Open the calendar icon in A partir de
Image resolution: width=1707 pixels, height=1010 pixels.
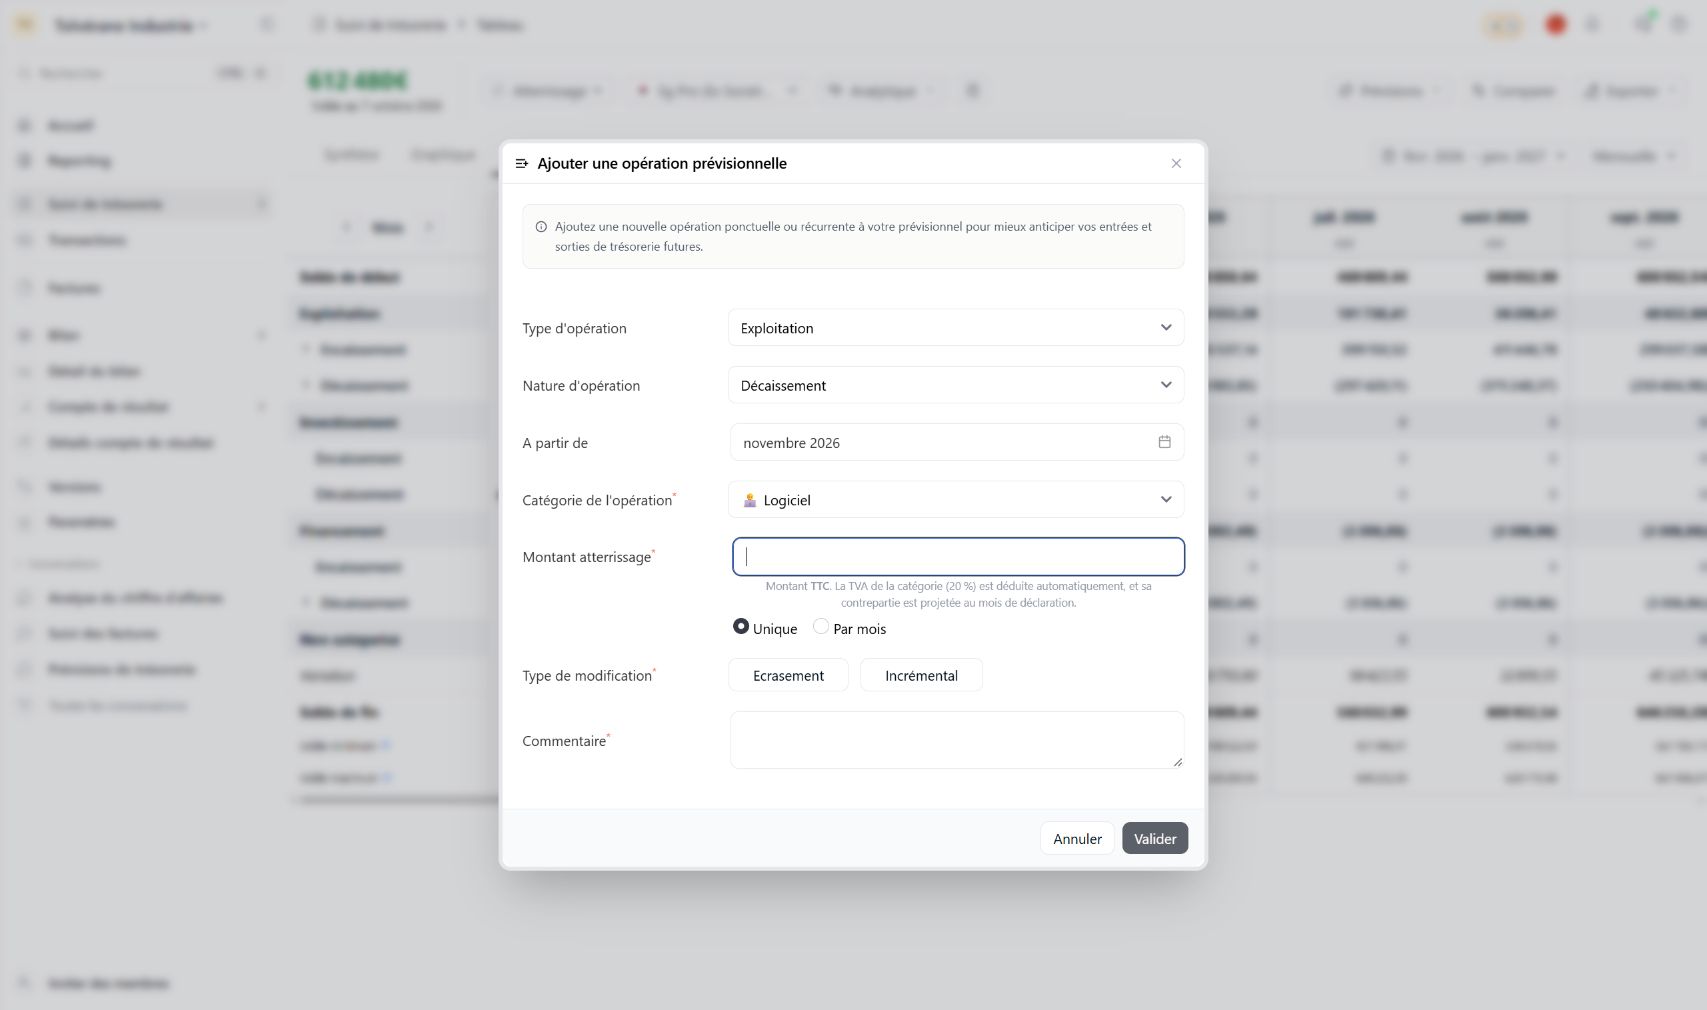click(x=1164, y=442)
